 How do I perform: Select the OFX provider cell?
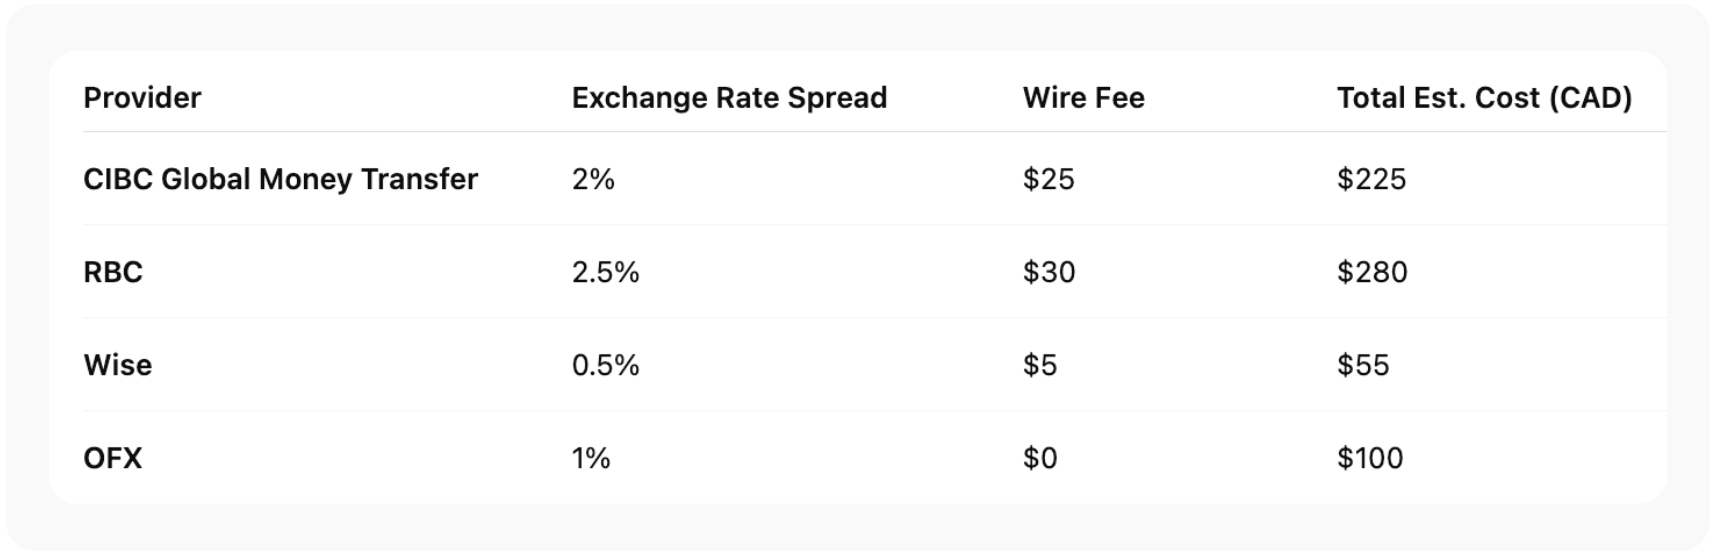coord(113,458)
